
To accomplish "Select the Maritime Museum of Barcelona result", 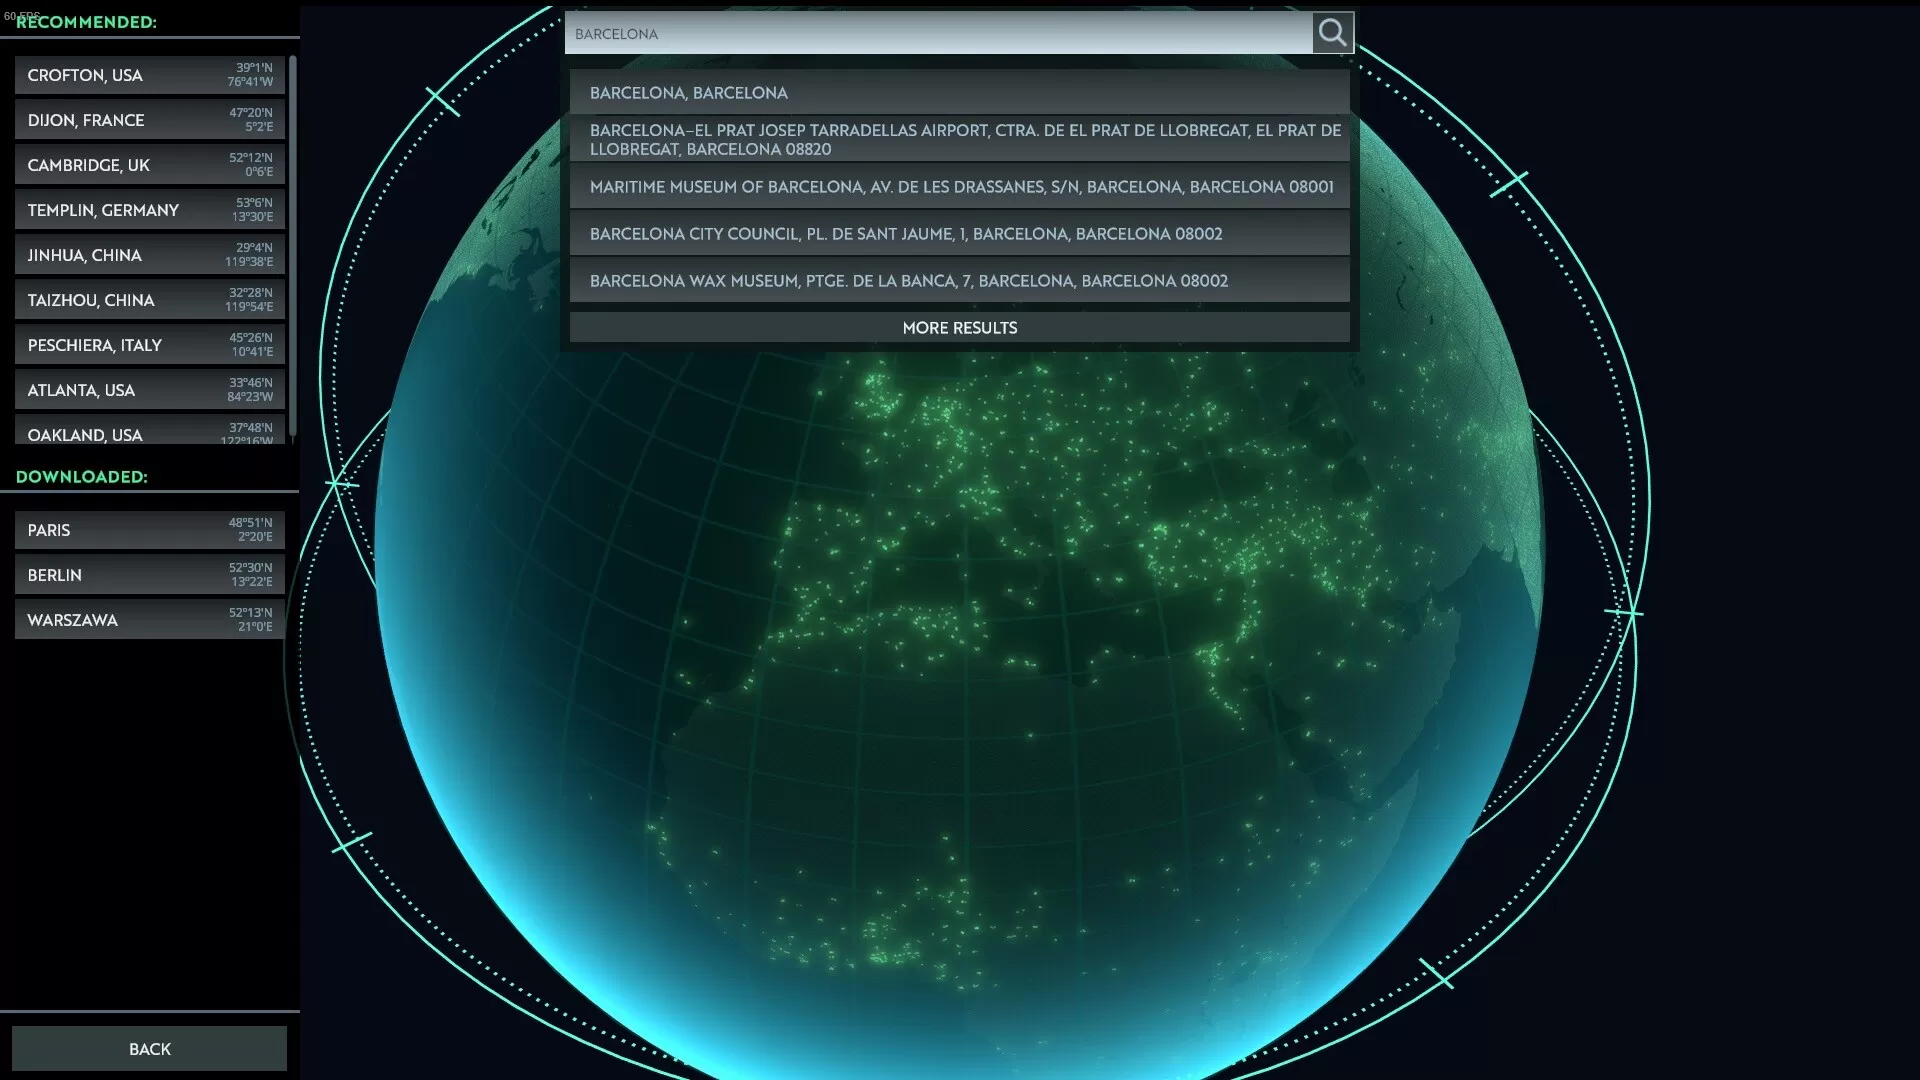I will click(x=958, y=186).
